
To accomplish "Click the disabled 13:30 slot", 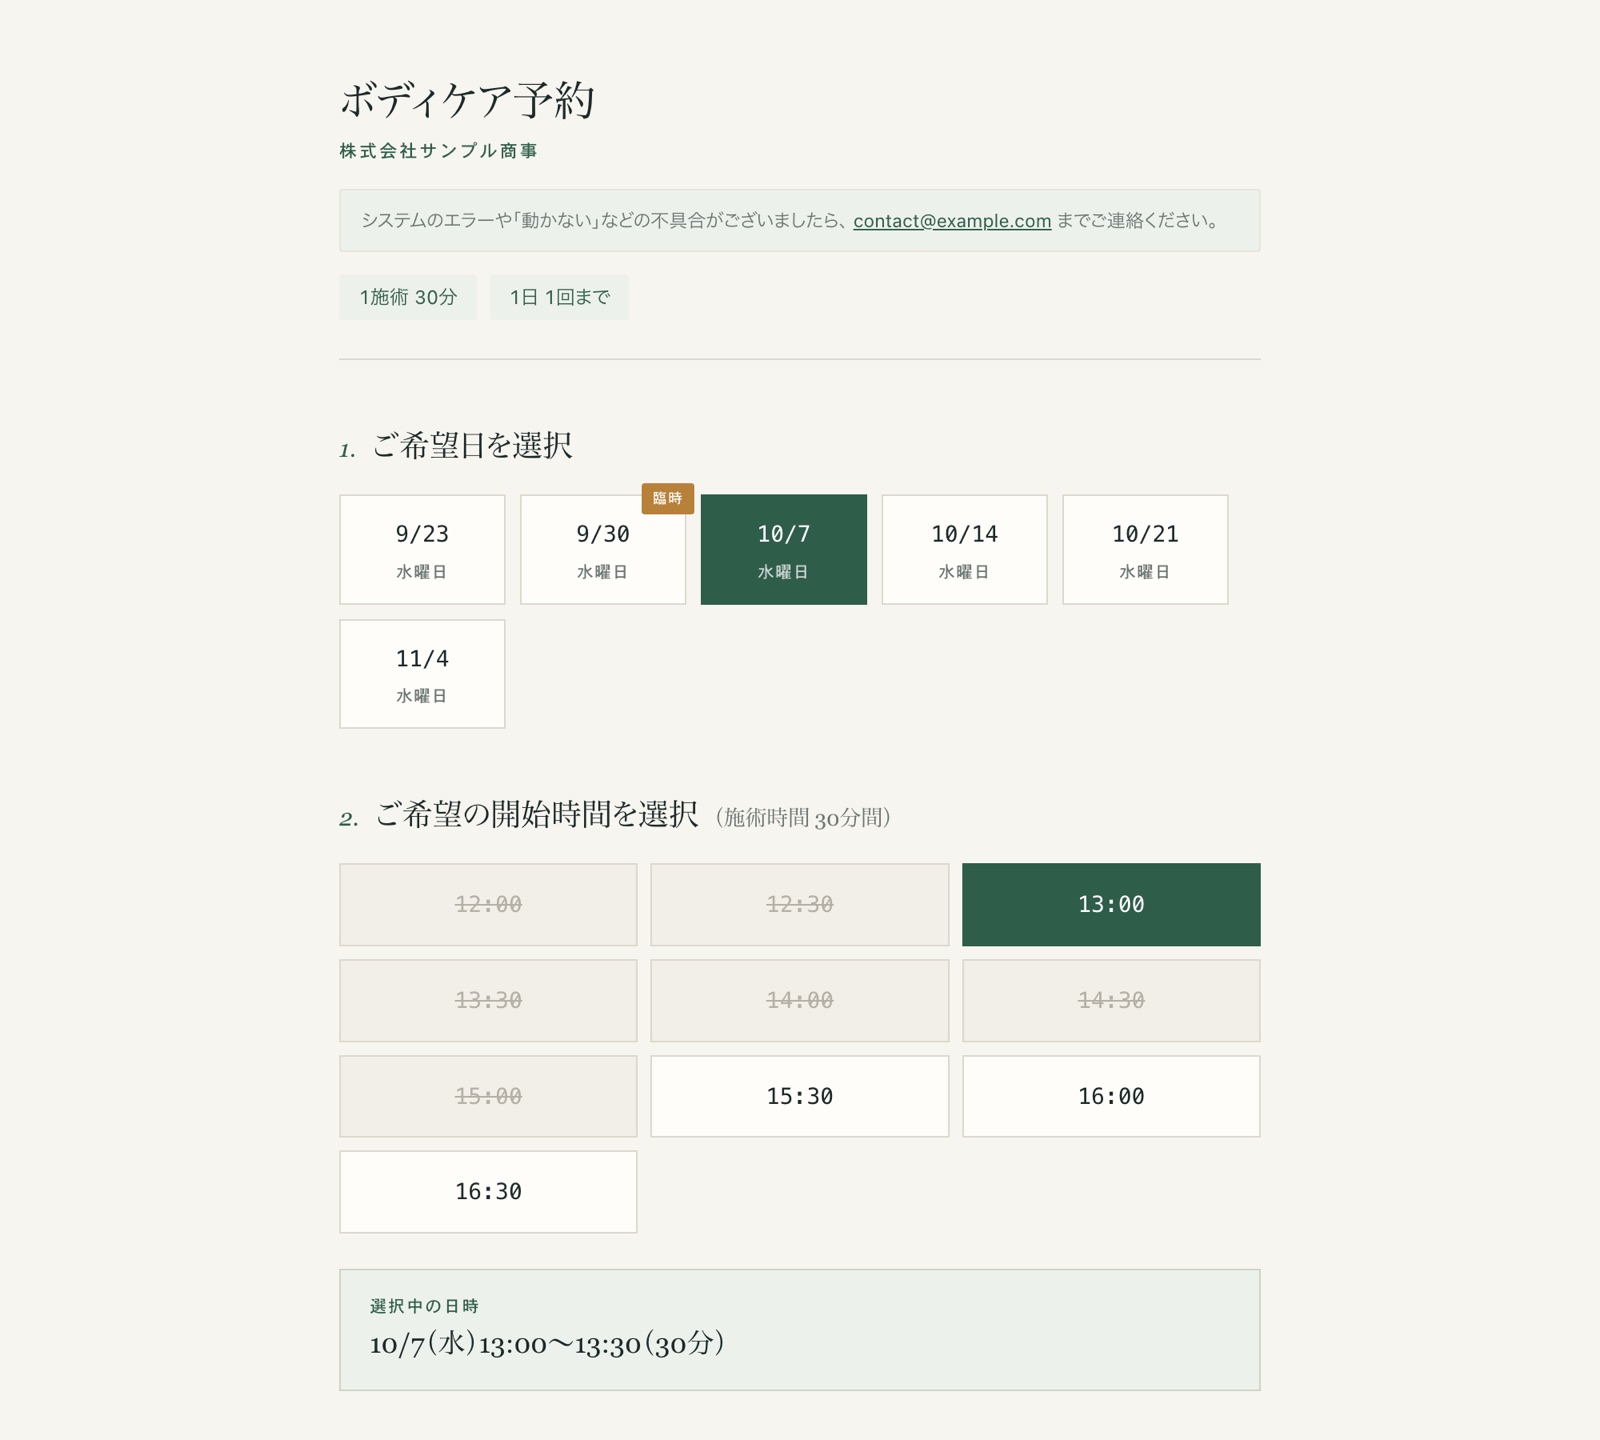I will click(488, 1000).
